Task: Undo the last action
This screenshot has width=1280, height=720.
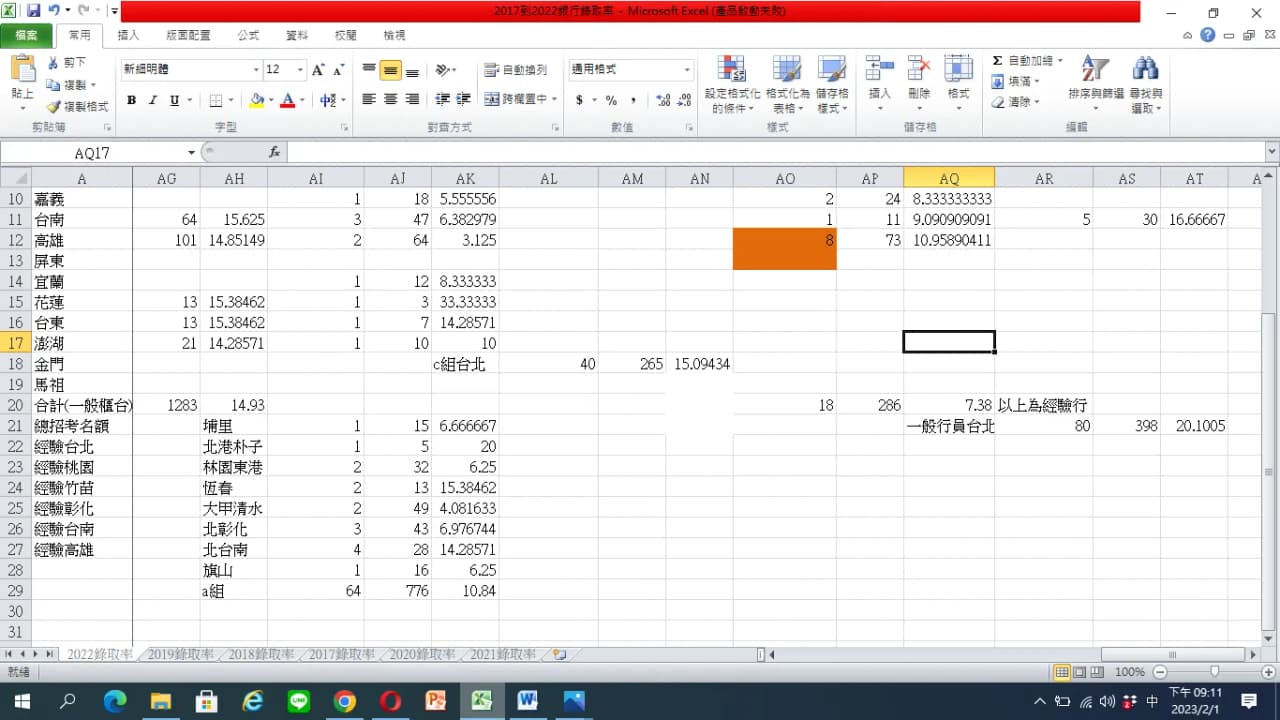Action: pyautogui.click(x=53, y=12)
